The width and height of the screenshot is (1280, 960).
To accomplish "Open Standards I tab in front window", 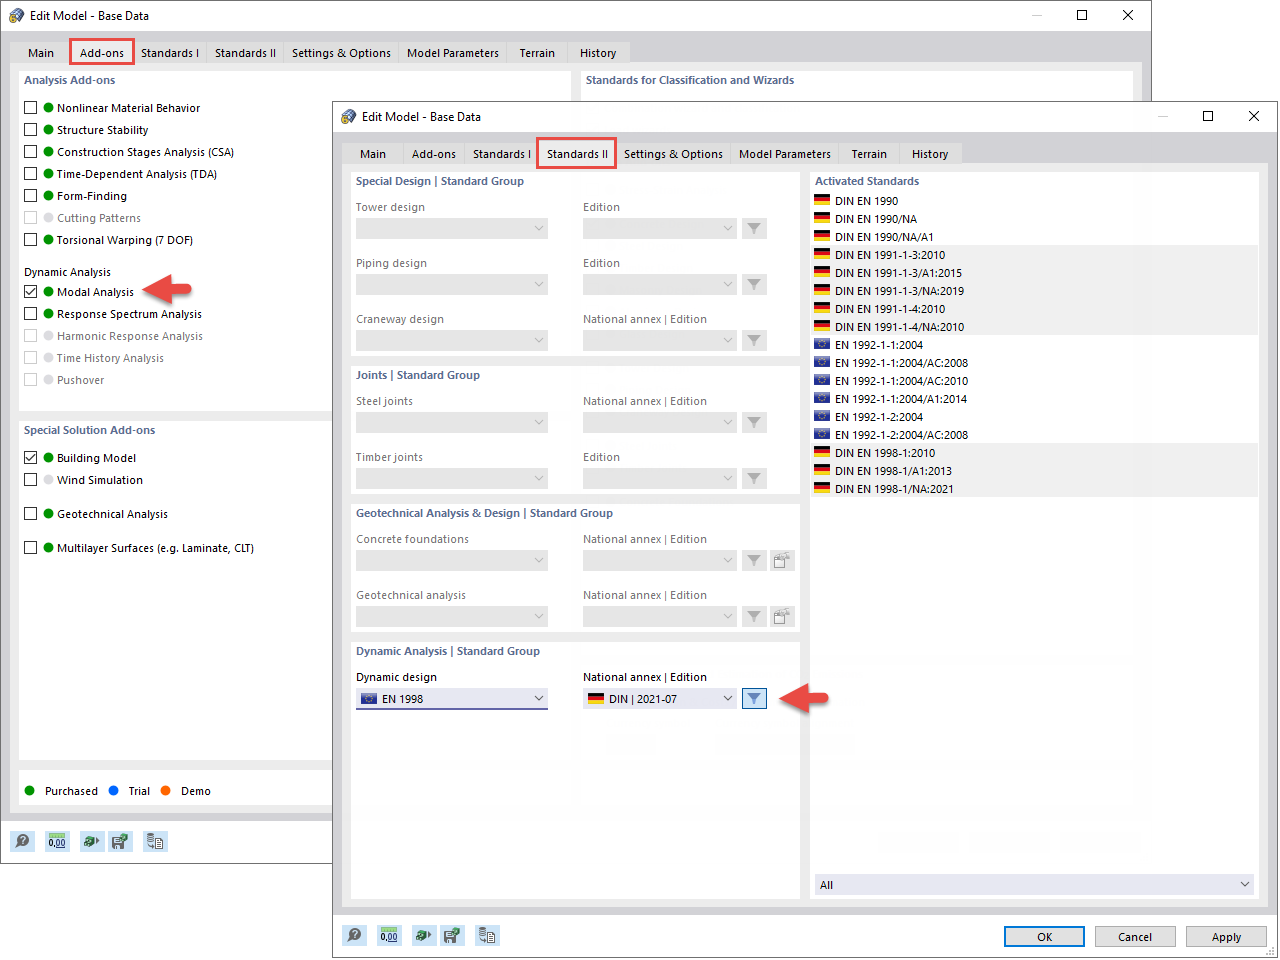I will (501, 154).
